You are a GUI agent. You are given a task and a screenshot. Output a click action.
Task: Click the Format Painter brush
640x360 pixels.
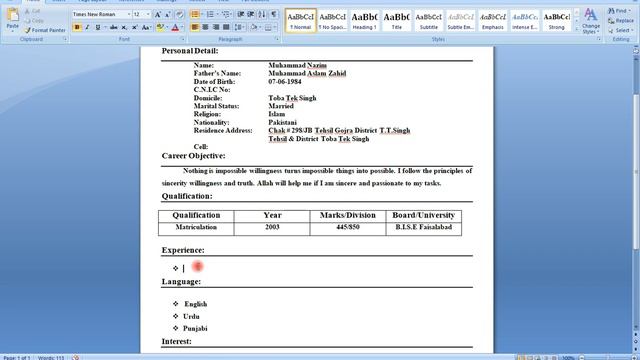tap(27, 30)
